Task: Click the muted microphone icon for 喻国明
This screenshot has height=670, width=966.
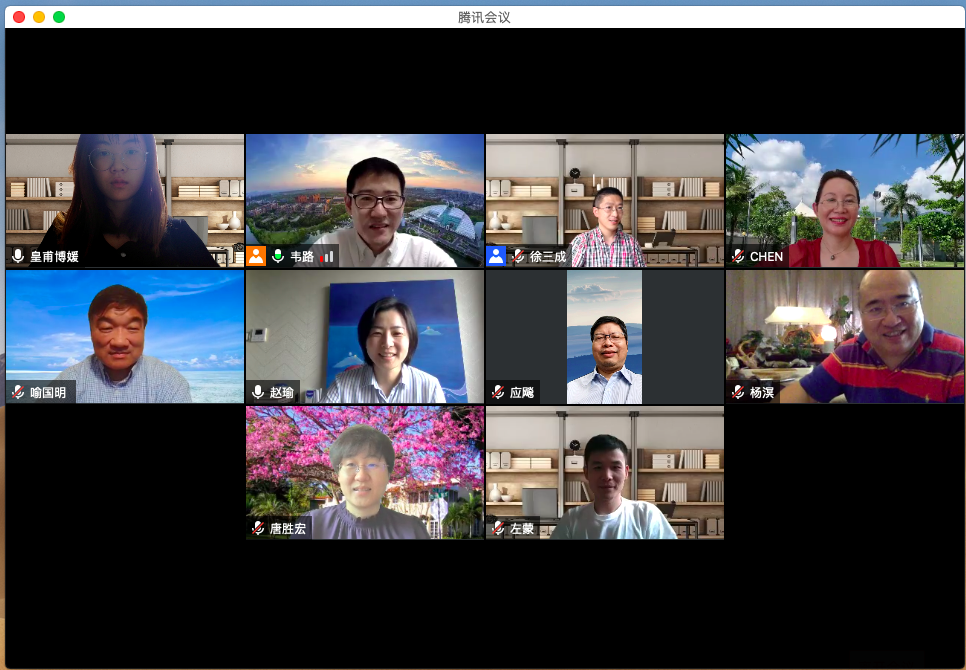Action: click(x=18, y=392)
